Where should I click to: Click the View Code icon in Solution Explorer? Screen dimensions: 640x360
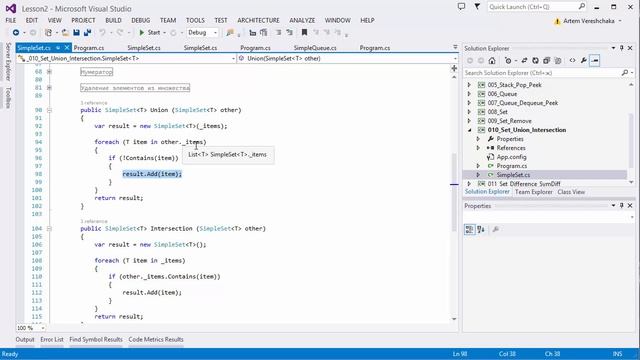pyautogui.click(x=573, y=60)
